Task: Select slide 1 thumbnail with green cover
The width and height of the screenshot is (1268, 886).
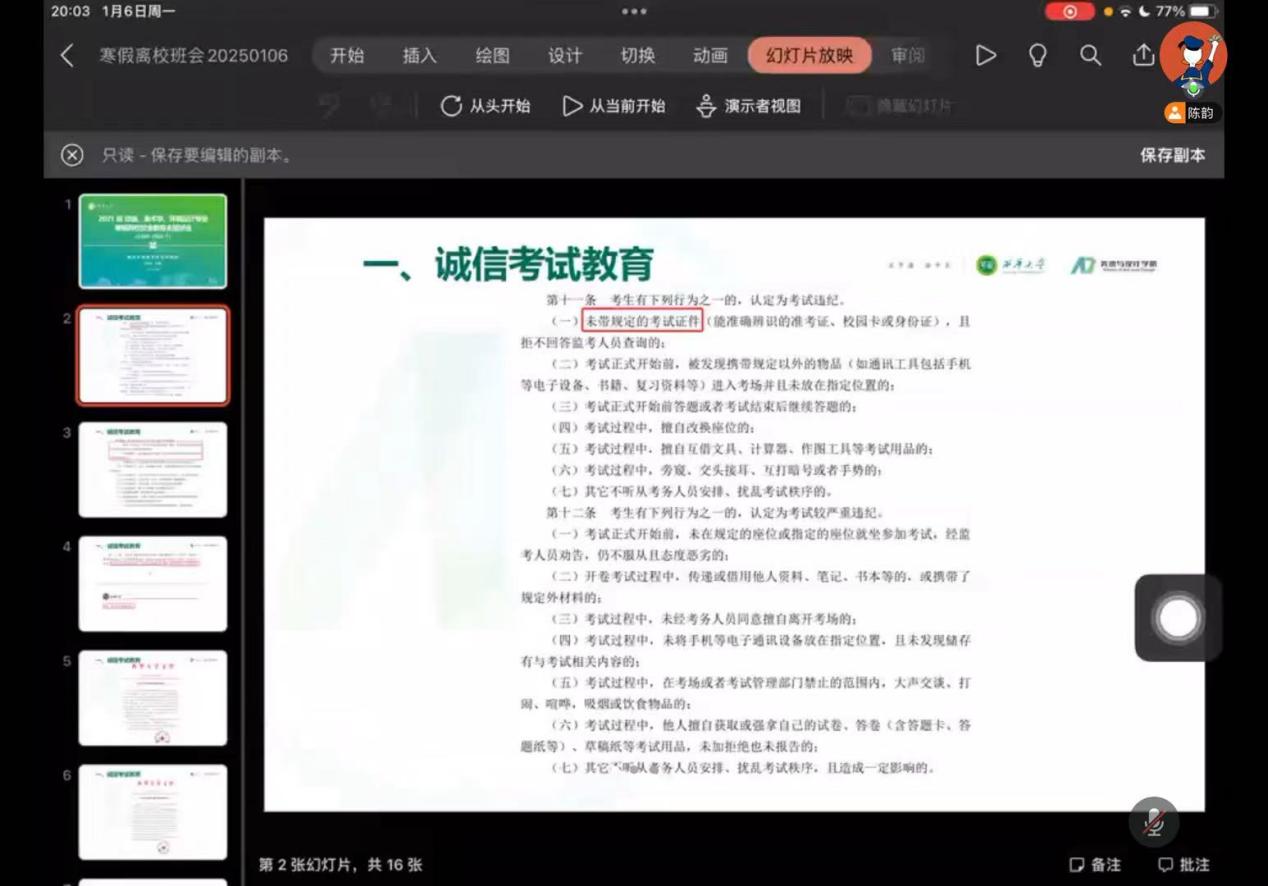Action: (153, 241)
